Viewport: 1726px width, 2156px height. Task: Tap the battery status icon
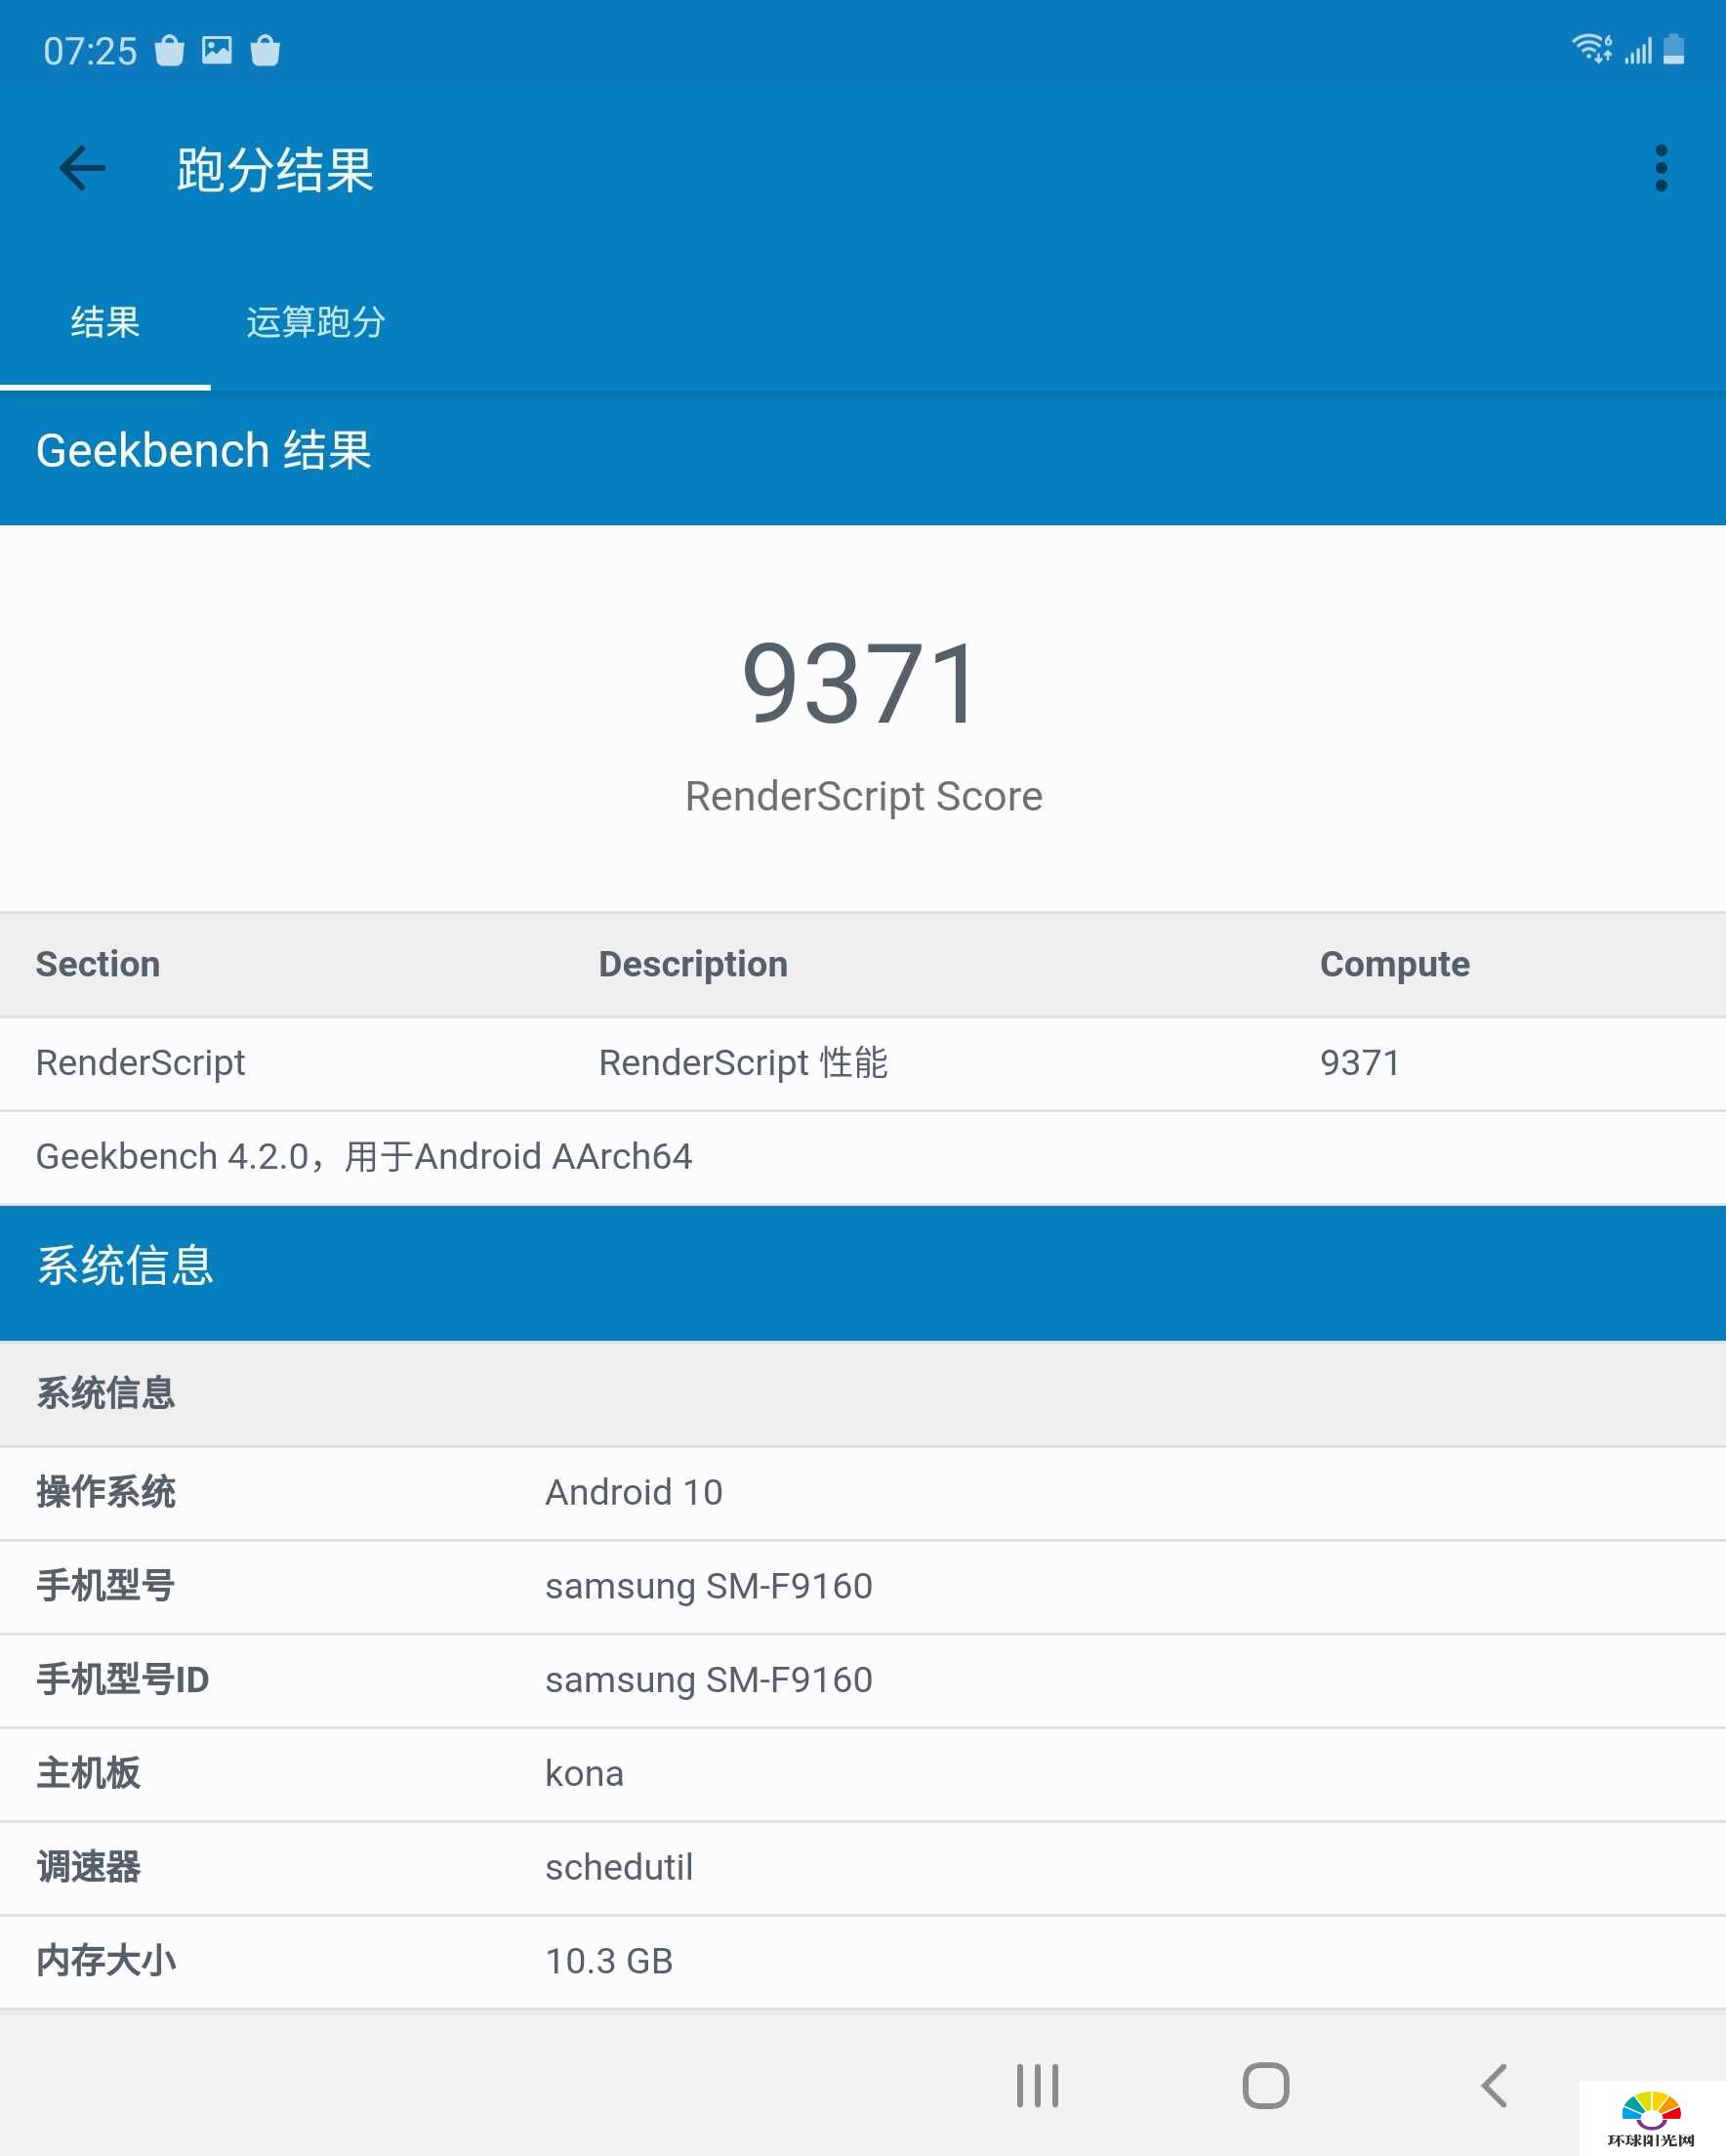1674,48
